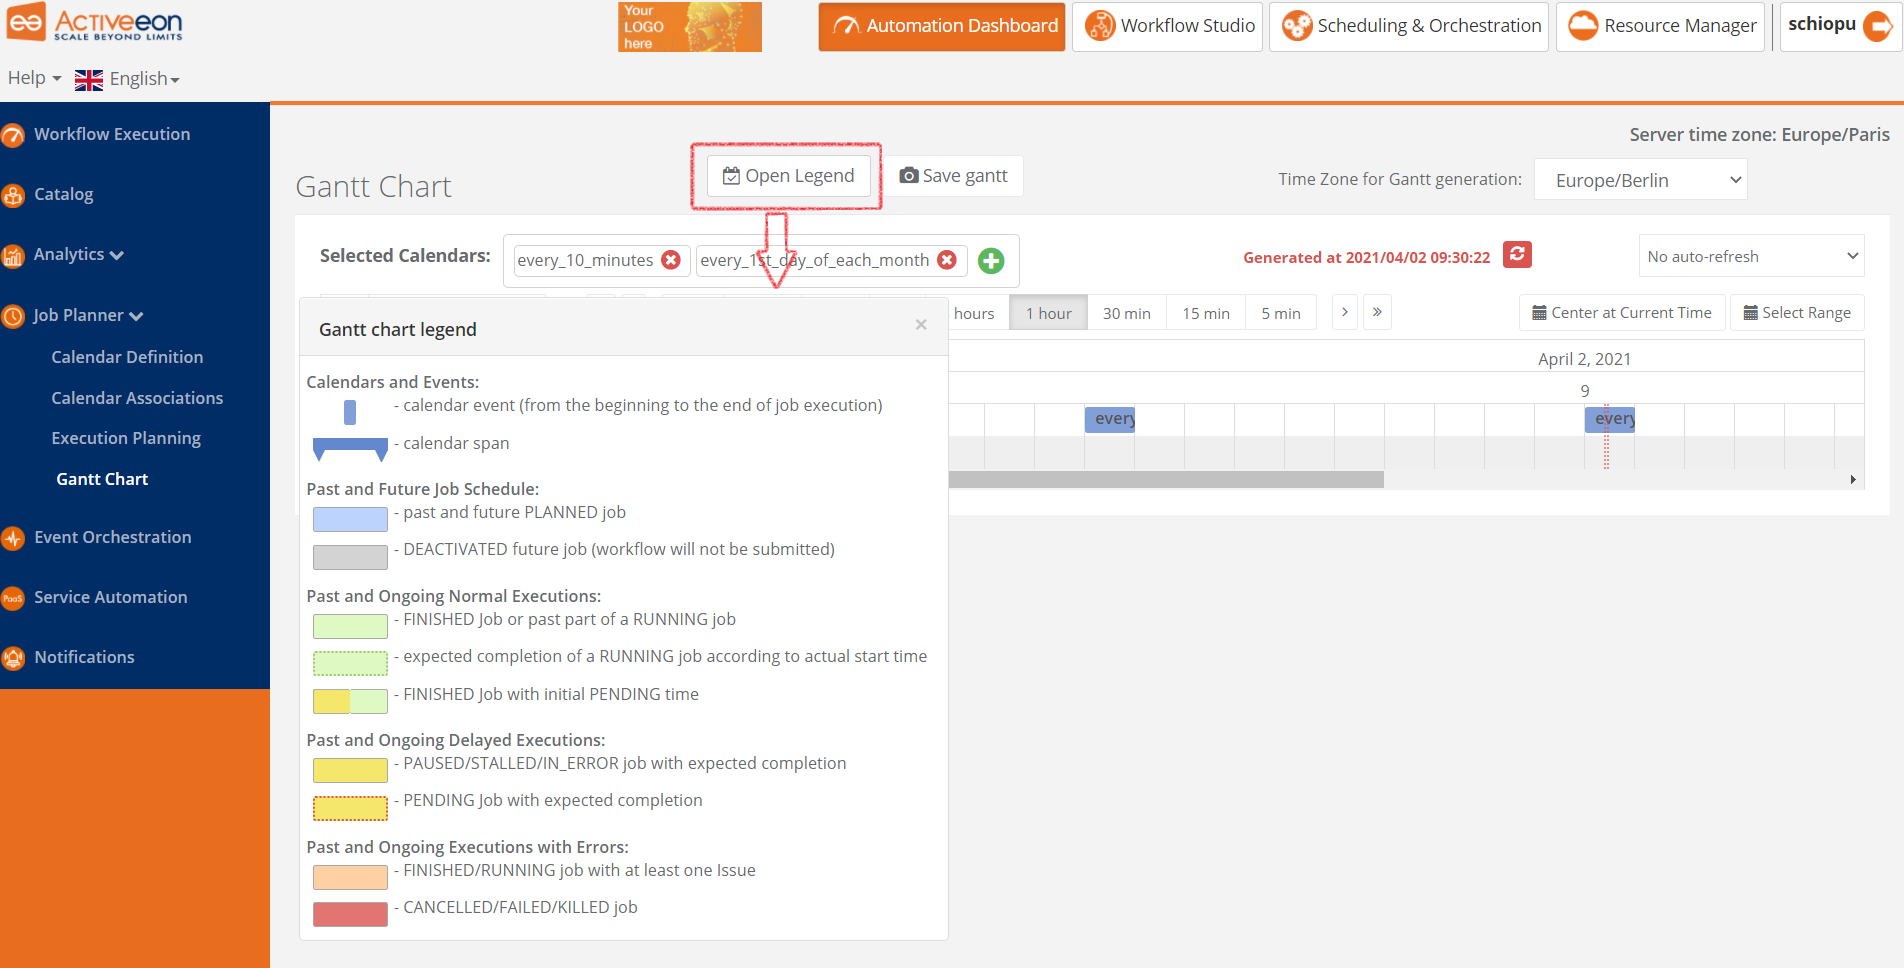Click the Service Automation PaaS icon
The width and height of the screenshot is (1904, 968).
pyautogui.click(x=13, y=598)
